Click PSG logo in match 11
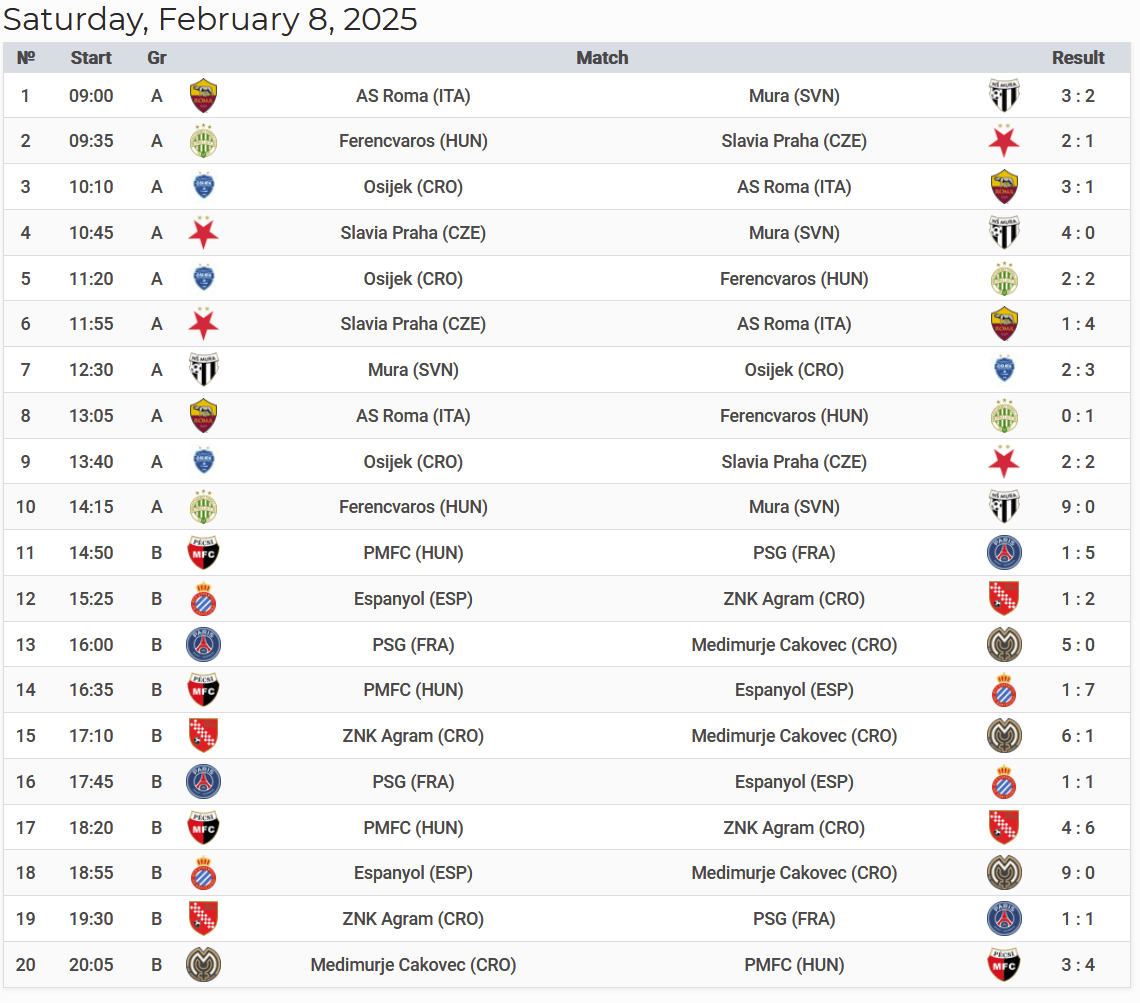This screenshot has width=1140, height=1003. [x=1004, y=553]
